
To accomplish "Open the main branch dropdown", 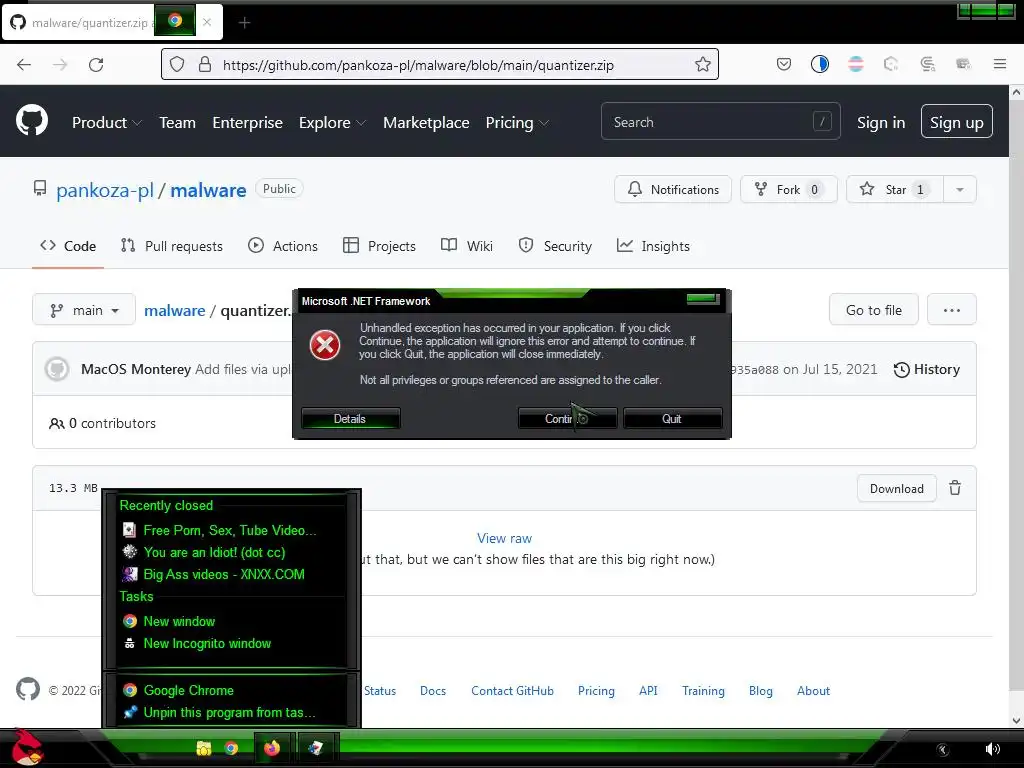I will click(84, 310).
